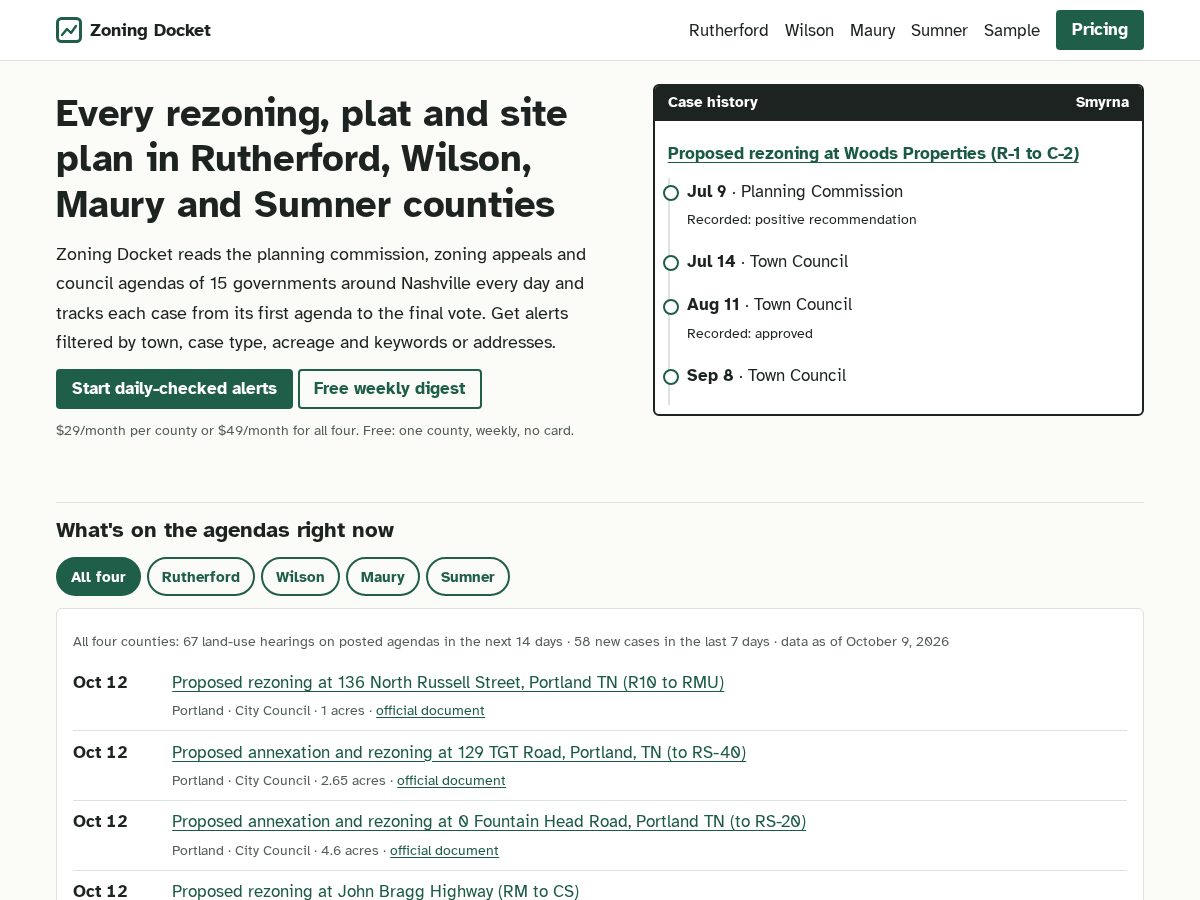Filter agendas by Sumner pill
Screen dimensions: 1200x900
(468, 577)
